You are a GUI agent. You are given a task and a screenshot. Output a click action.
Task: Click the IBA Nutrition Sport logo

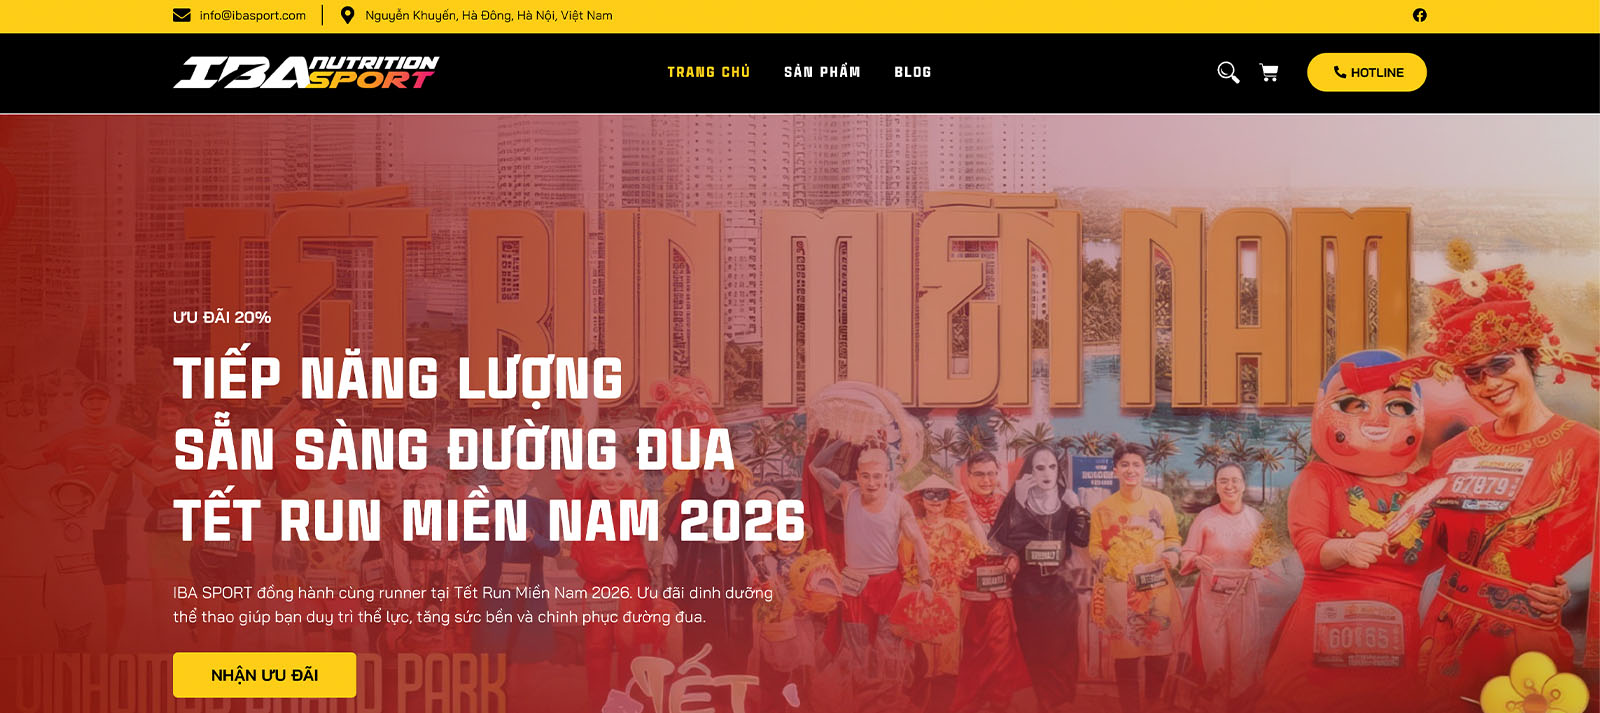point(306,72)
